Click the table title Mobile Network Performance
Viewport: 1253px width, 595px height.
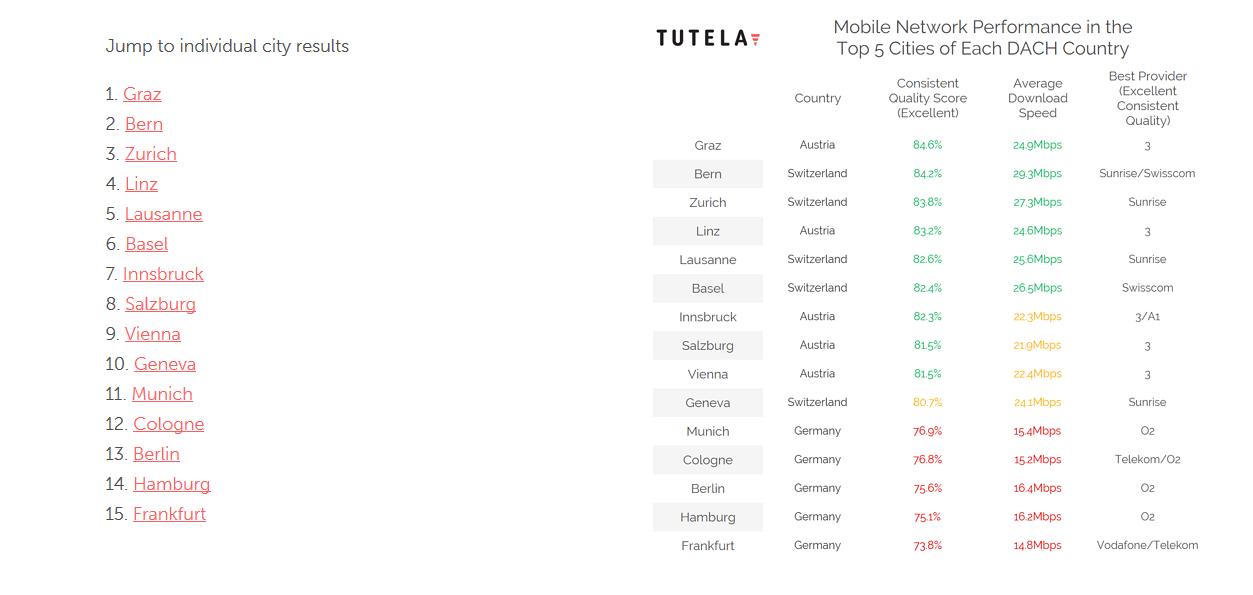(983, 38)
